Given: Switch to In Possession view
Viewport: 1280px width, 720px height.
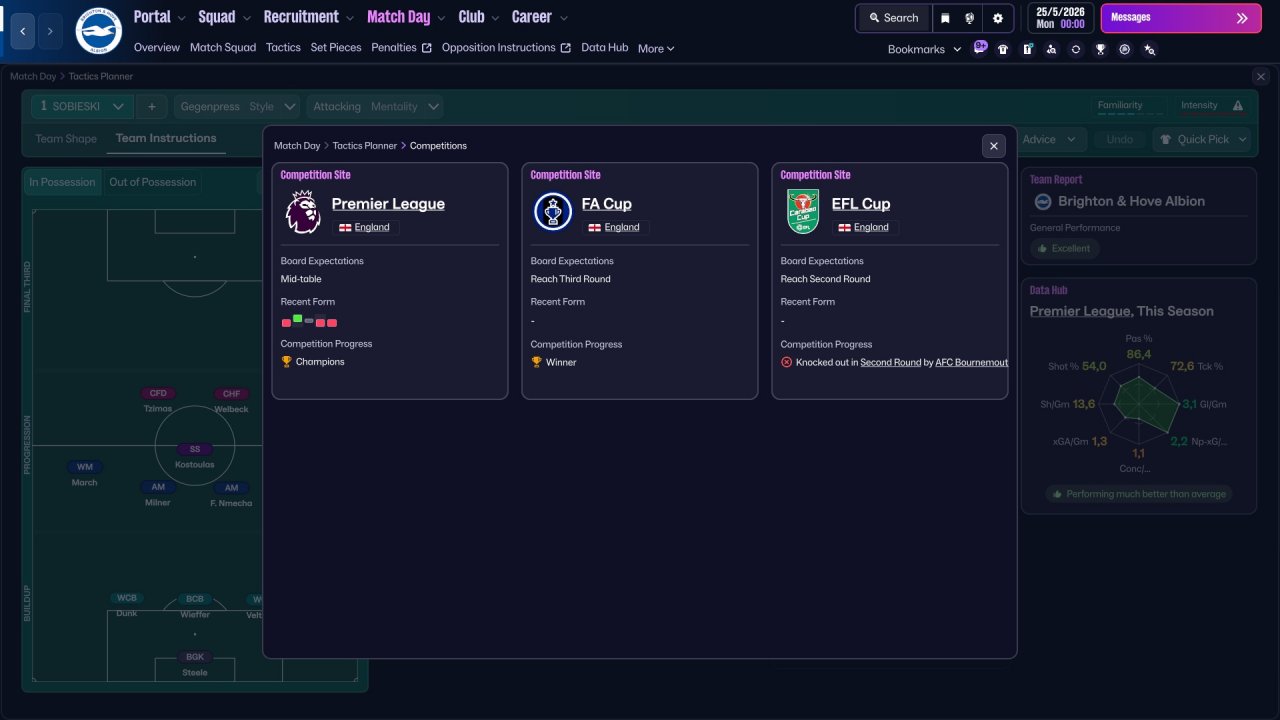Looking at the screenshot, I should click(62, 182).
